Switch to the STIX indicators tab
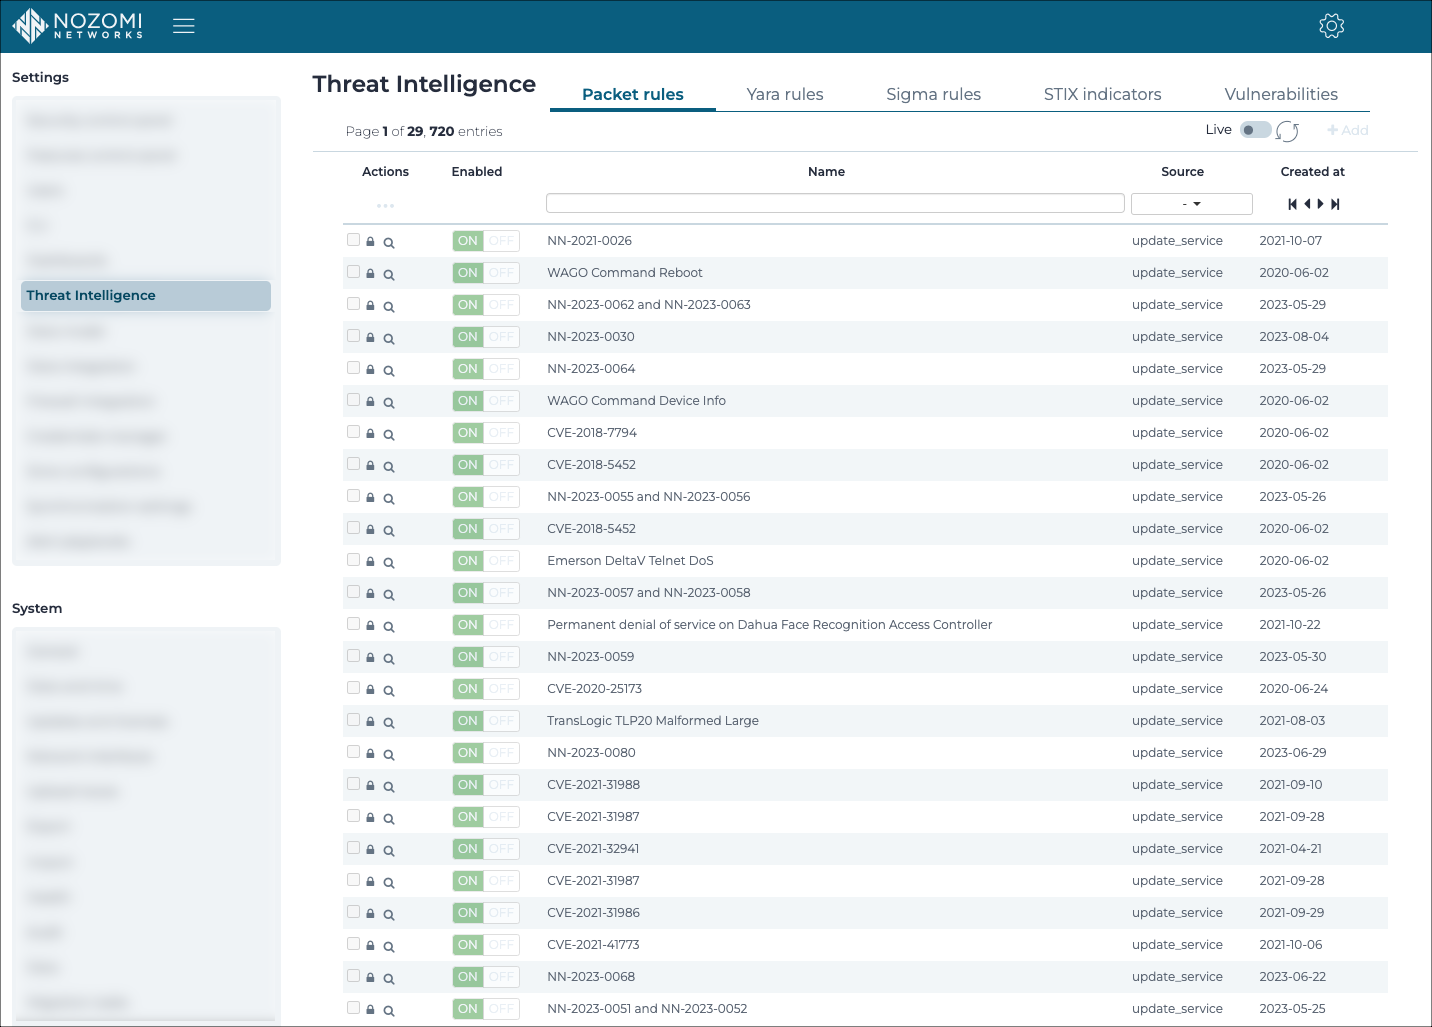 (1102, 94)
